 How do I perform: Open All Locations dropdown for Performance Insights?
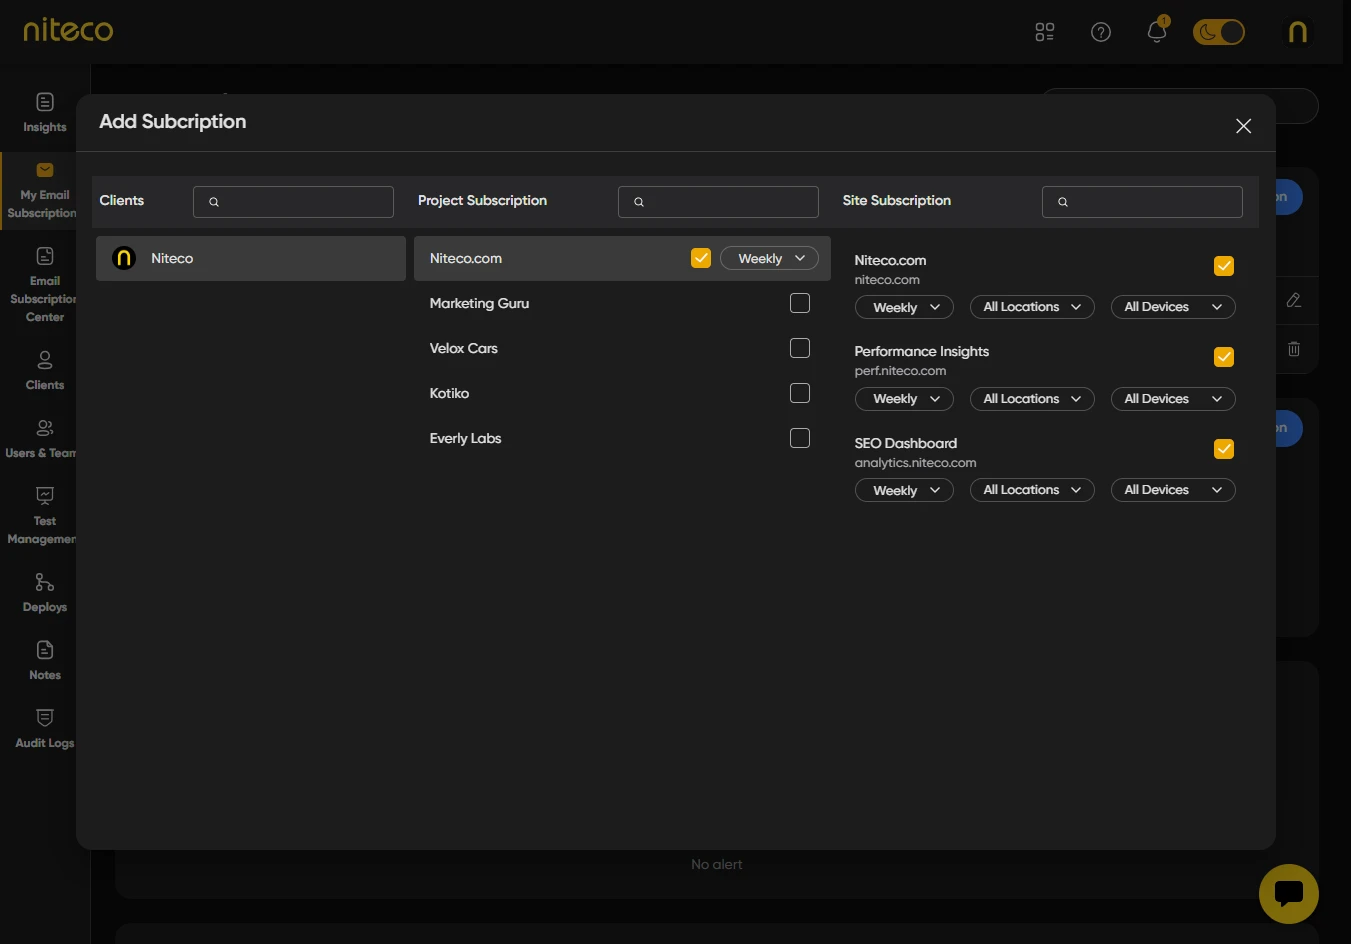[x=1032, y=399]
